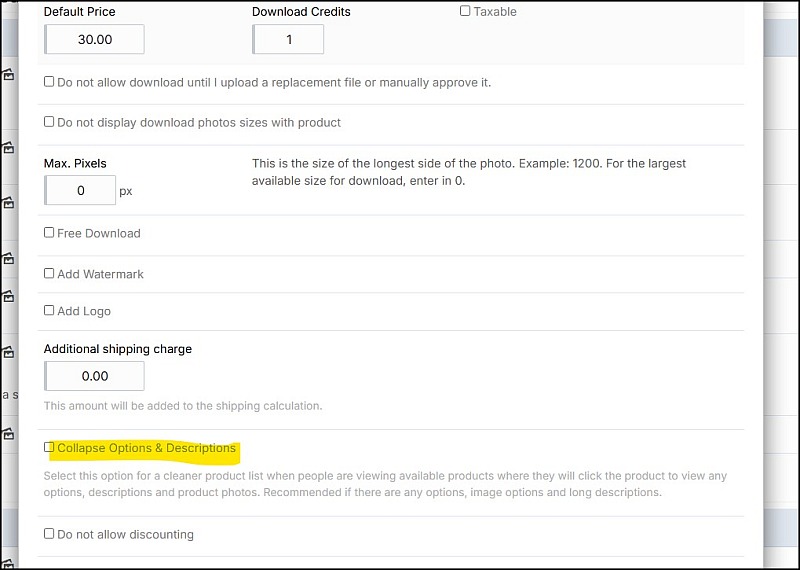Image resolution: width=800 pixels, height=570 pixels.
Task: Click the 'Additional shipping charge' label
Action: tap(118, 349)
